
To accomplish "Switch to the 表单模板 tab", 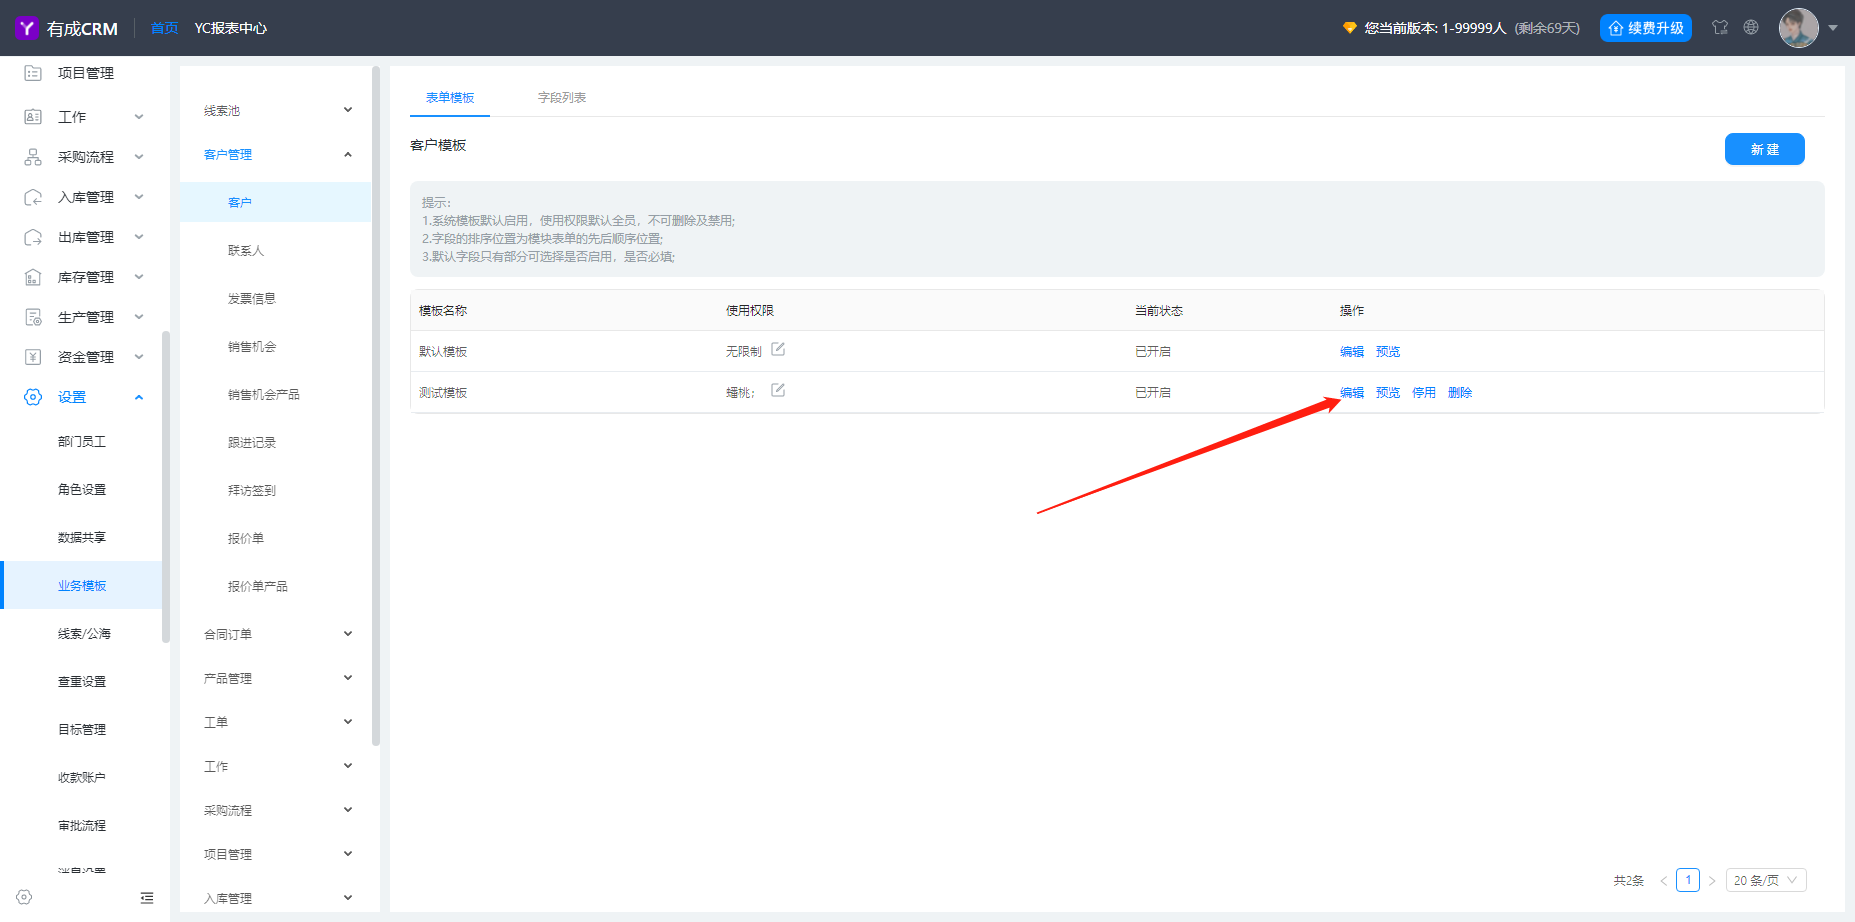I will click(450, 97).
